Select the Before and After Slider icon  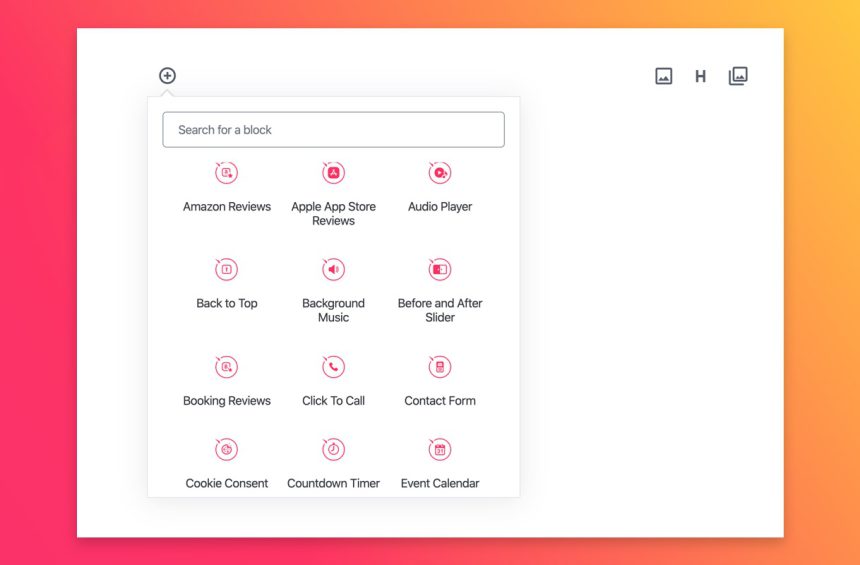point(440,270)
